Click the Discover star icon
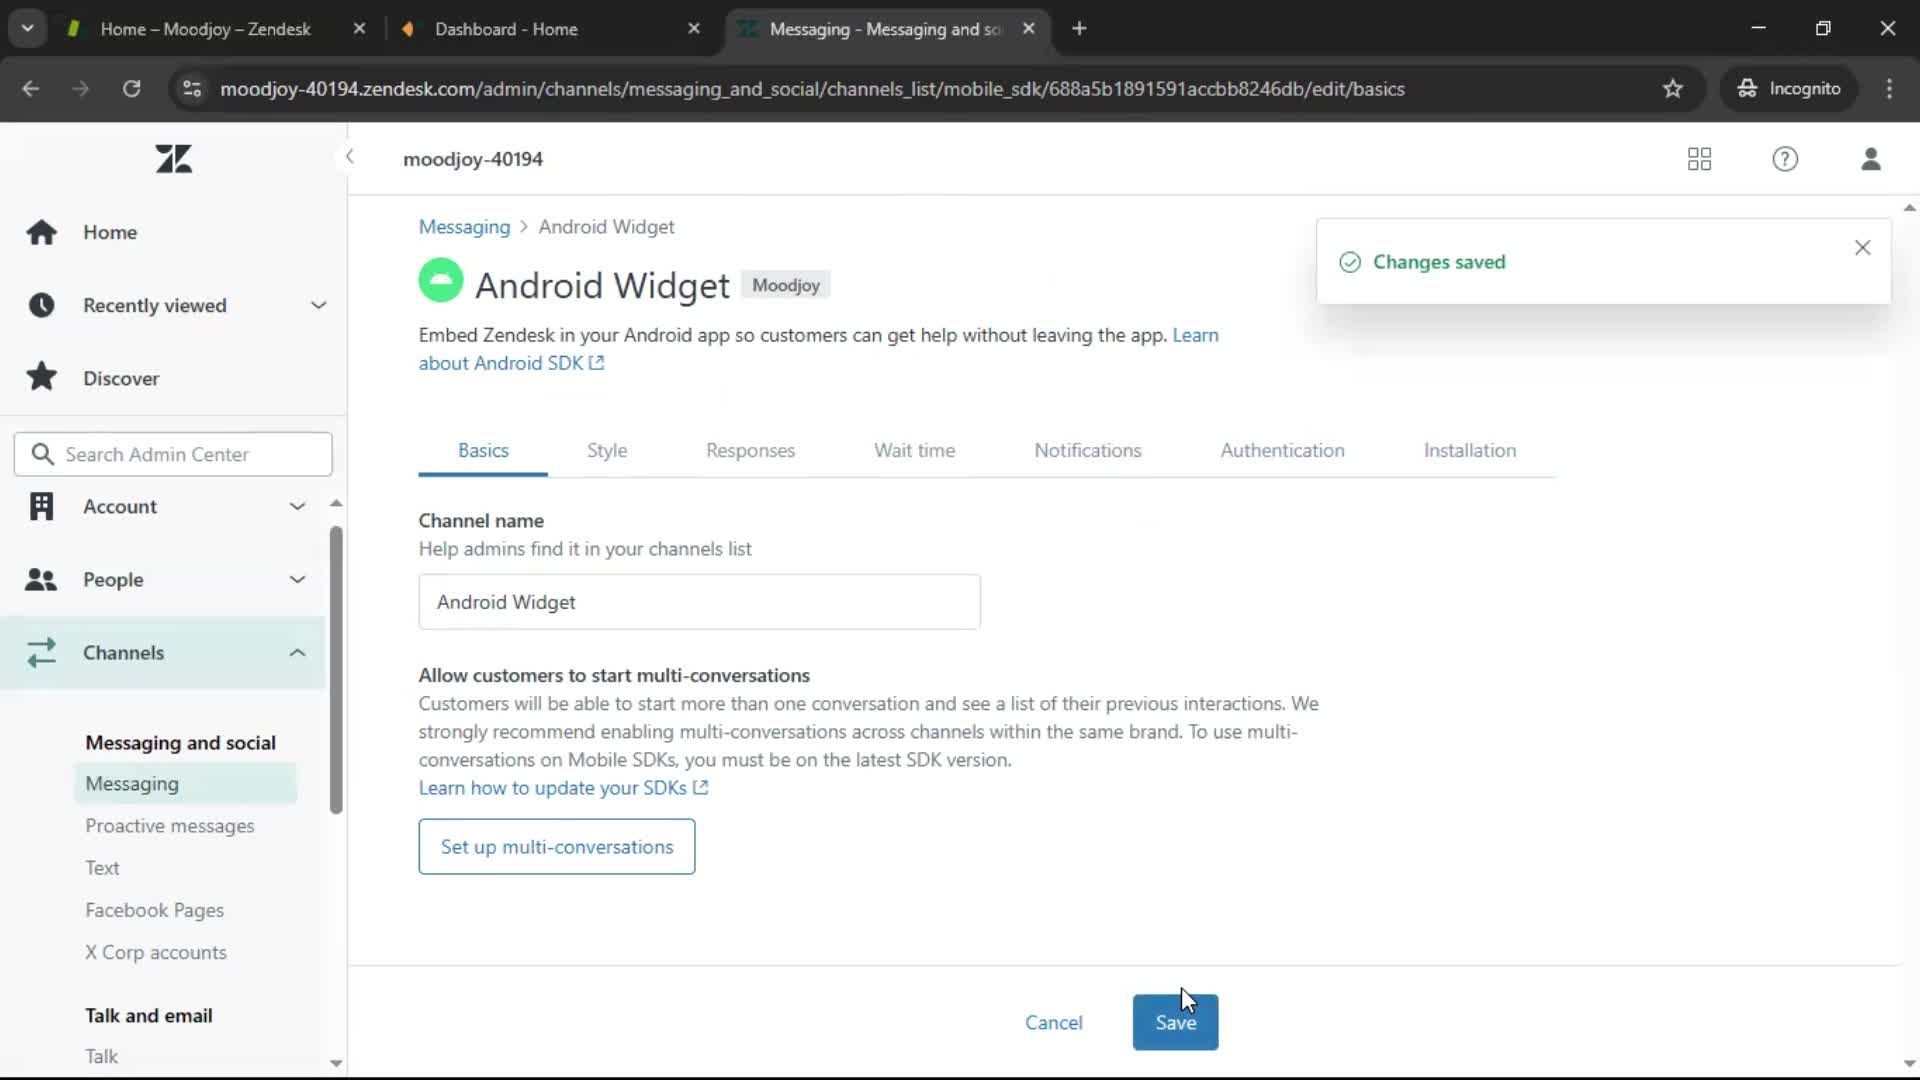 (41, 377)
